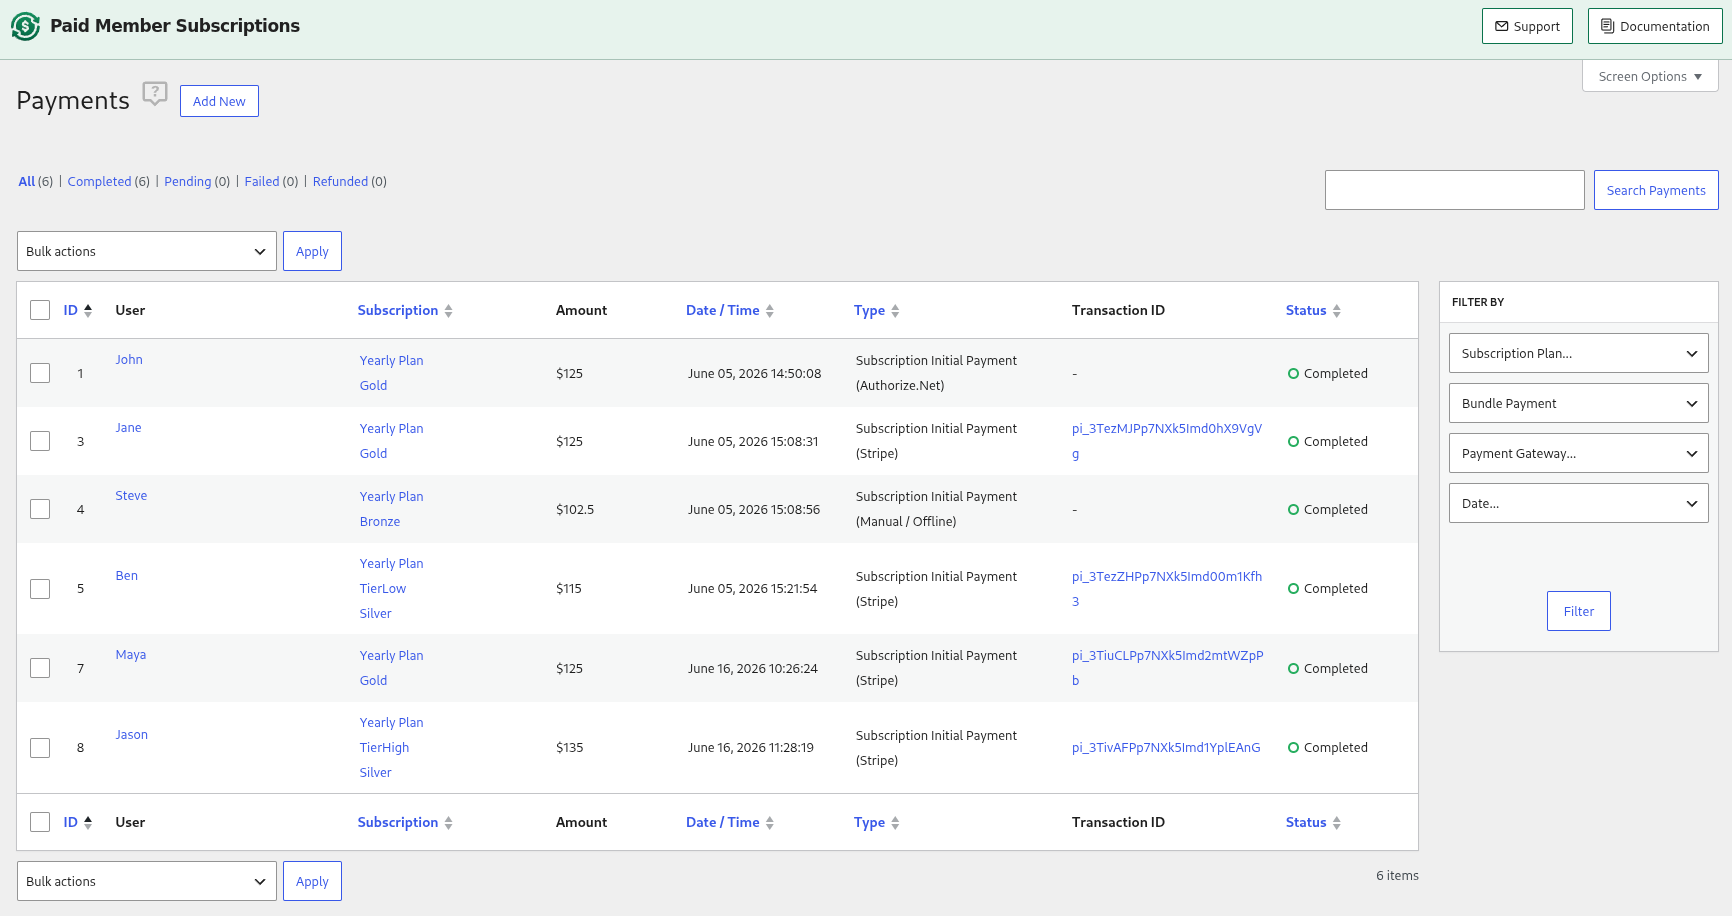Open user Steve's profile link

click(131, 496)
